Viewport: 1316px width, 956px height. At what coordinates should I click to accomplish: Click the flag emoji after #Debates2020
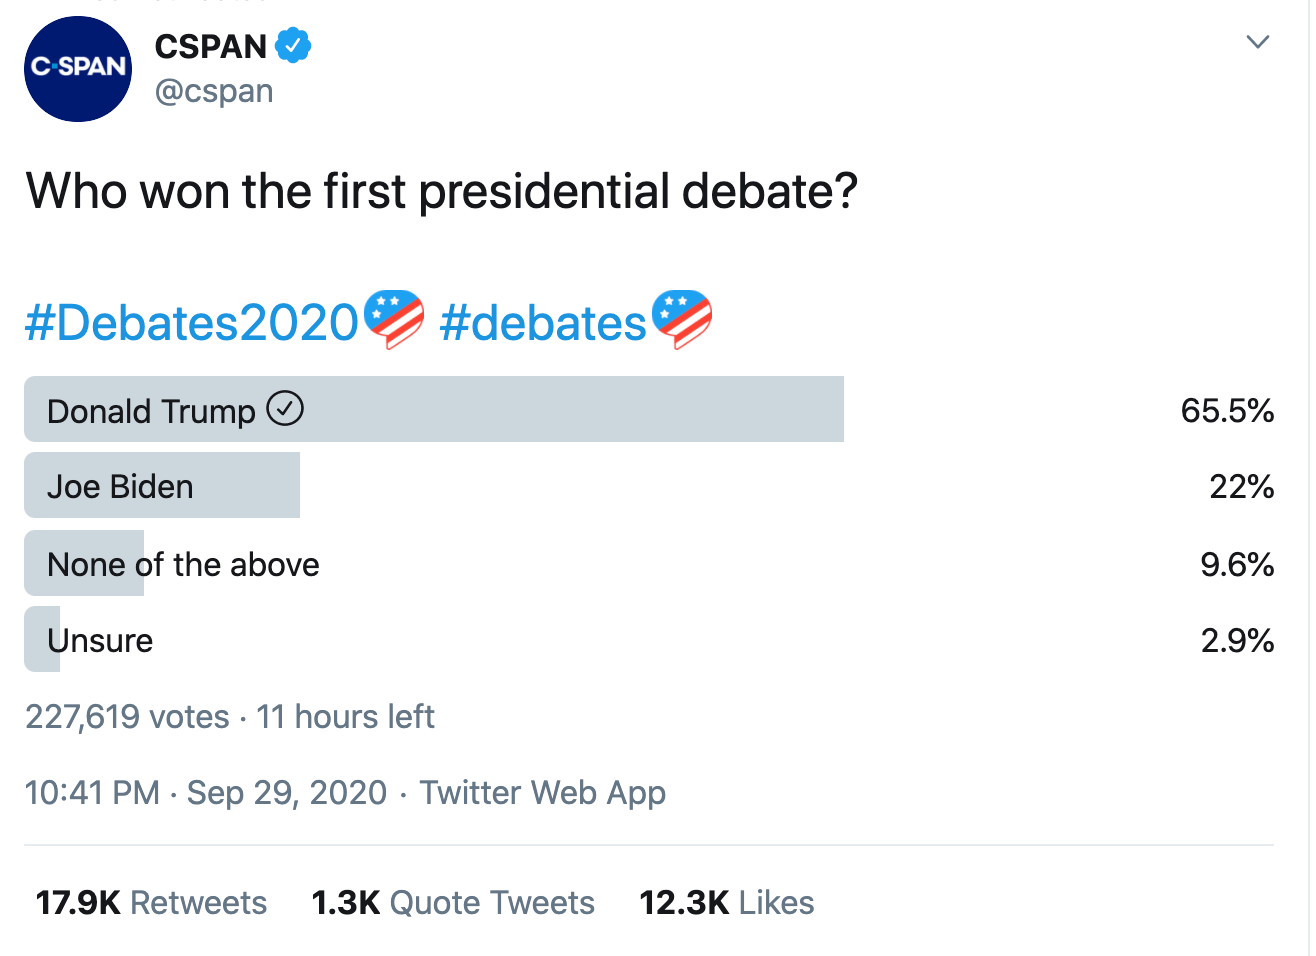(394, 319)
